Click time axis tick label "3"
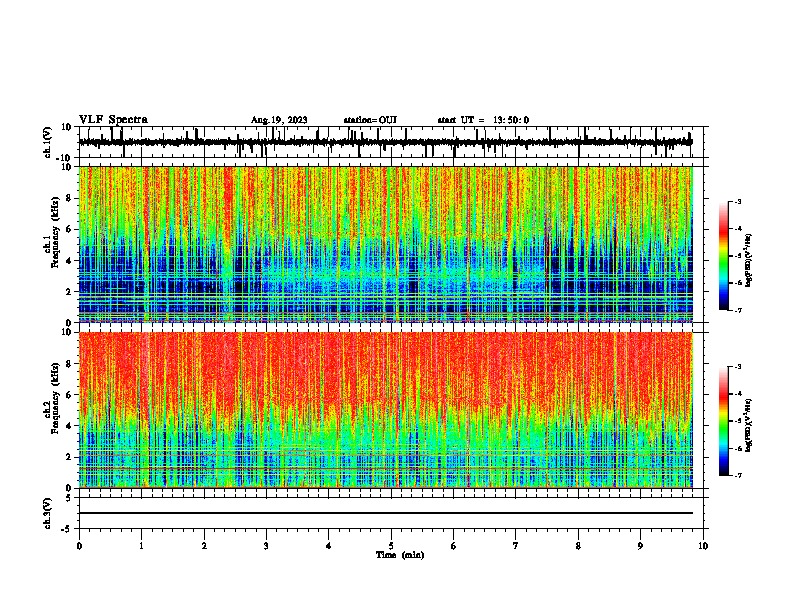The image size is (792, 612). tap(266, 546)
